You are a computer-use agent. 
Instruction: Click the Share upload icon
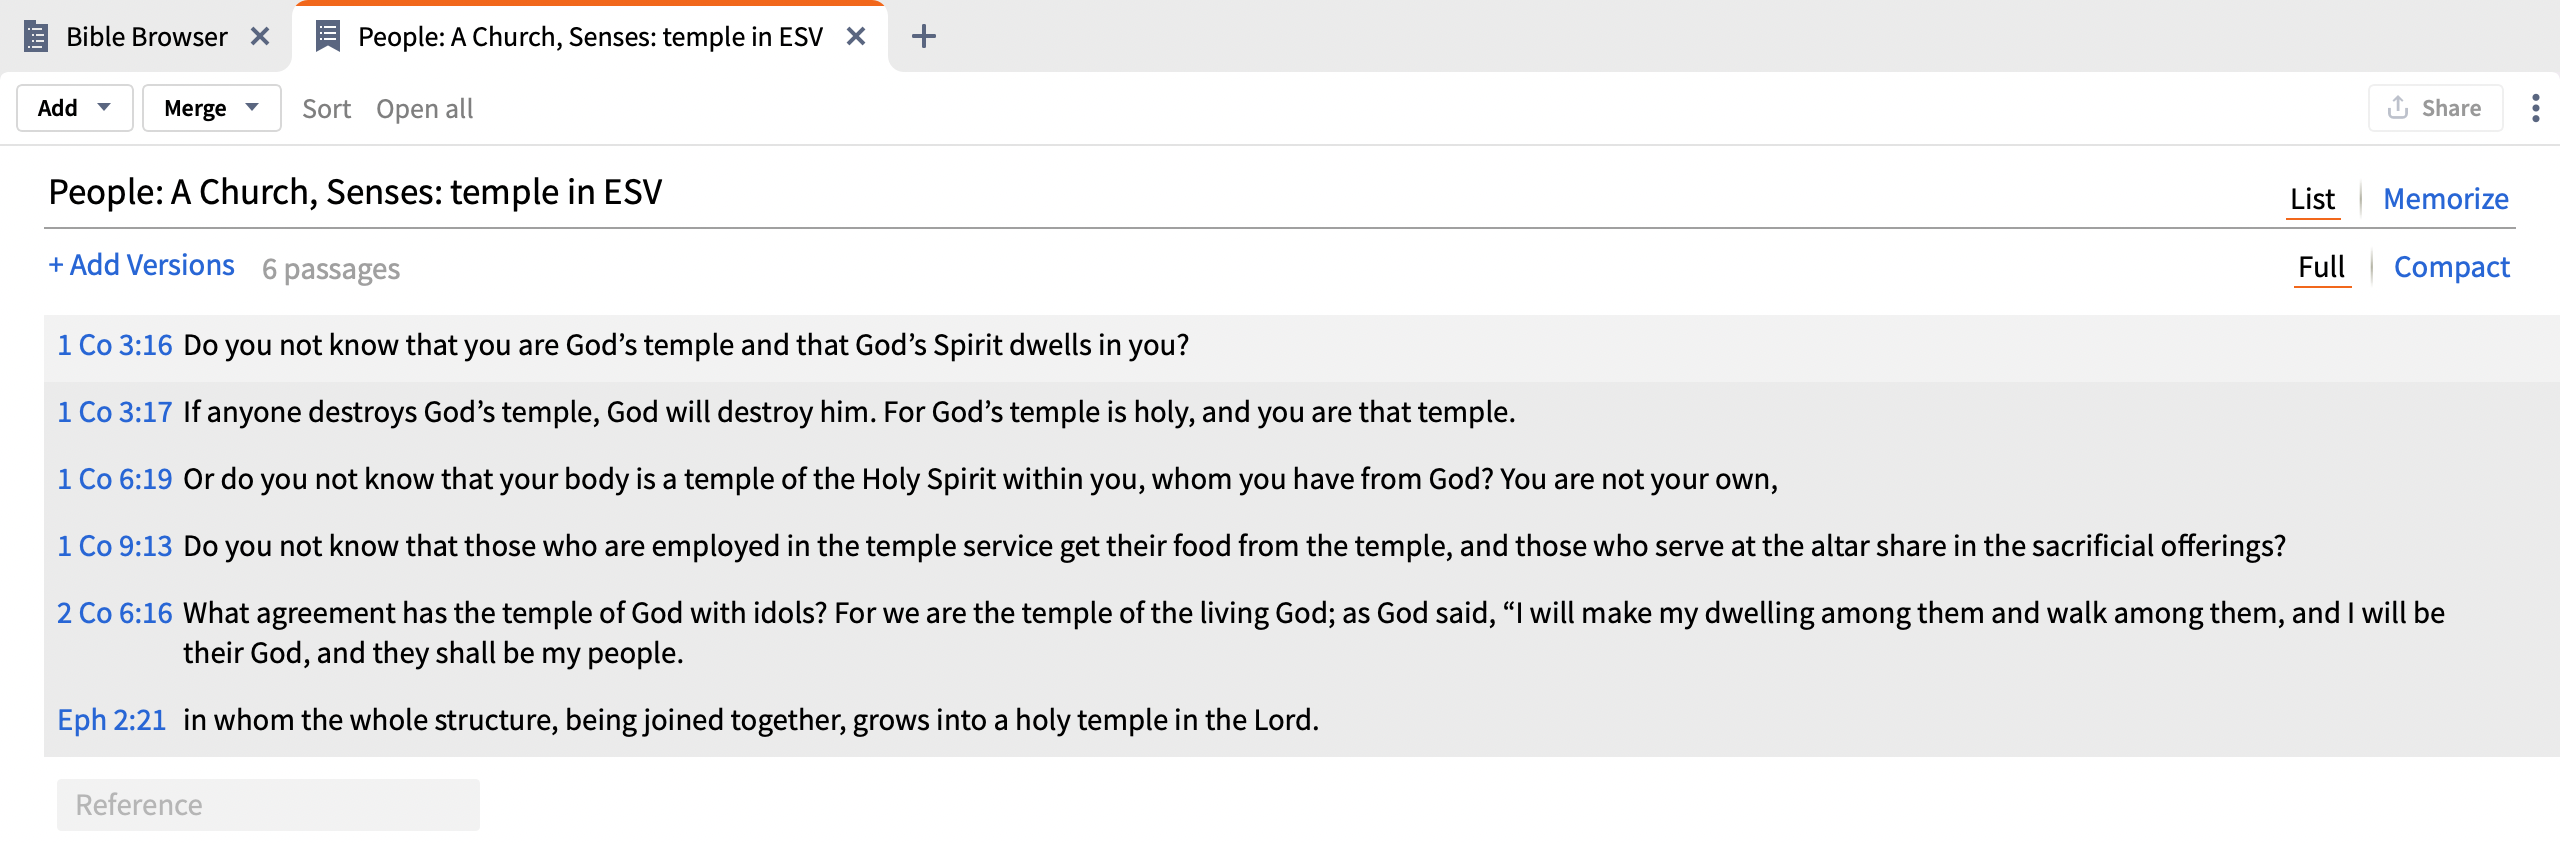[x=2397, y=108]
